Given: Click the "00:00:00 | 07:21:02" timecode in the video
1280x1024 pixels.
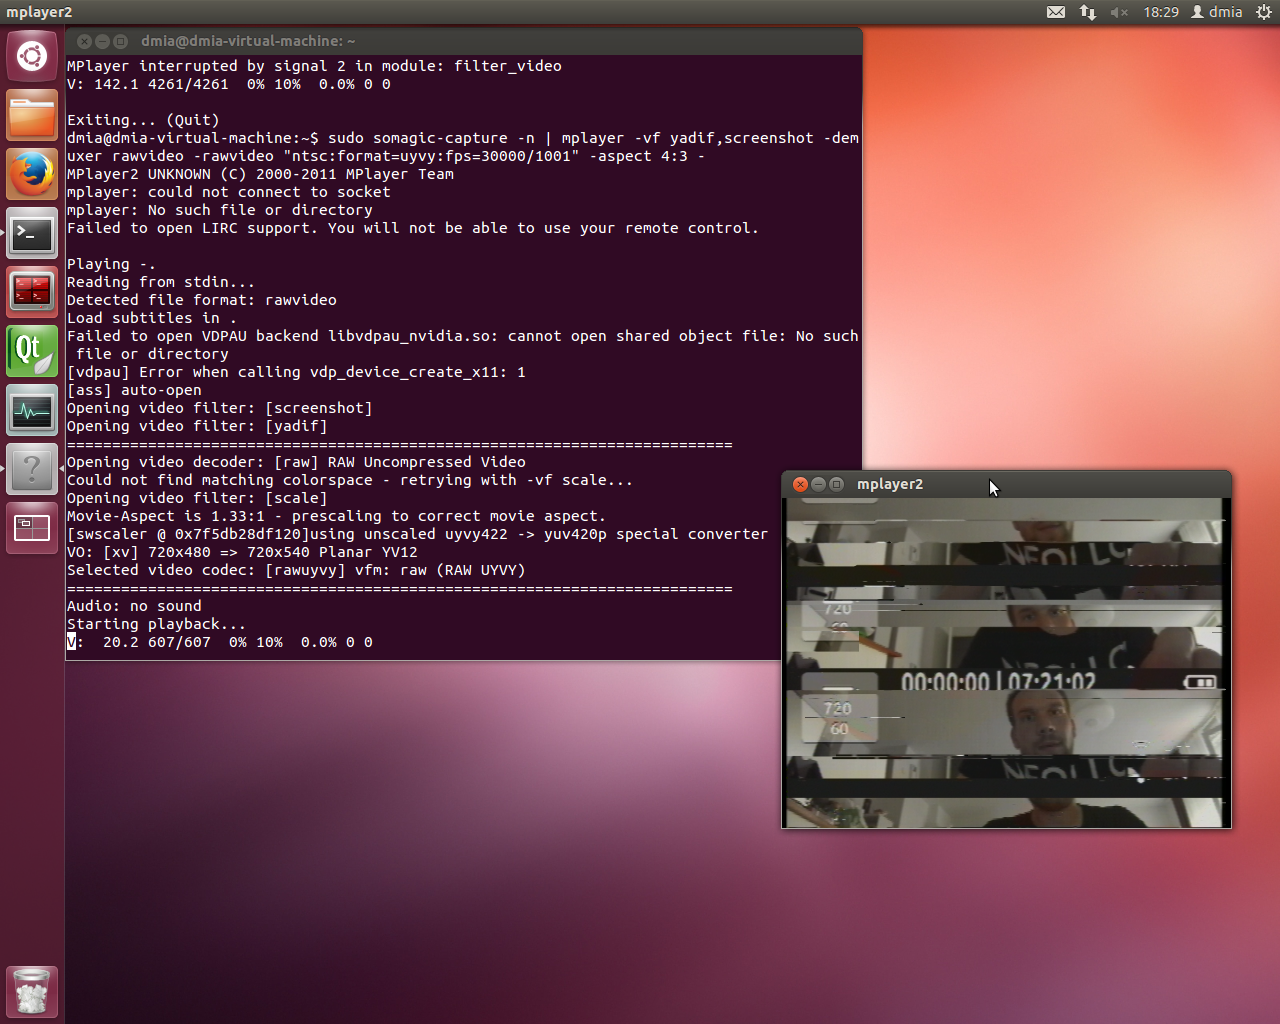Looking at the screenshot, I should point(998,682).
